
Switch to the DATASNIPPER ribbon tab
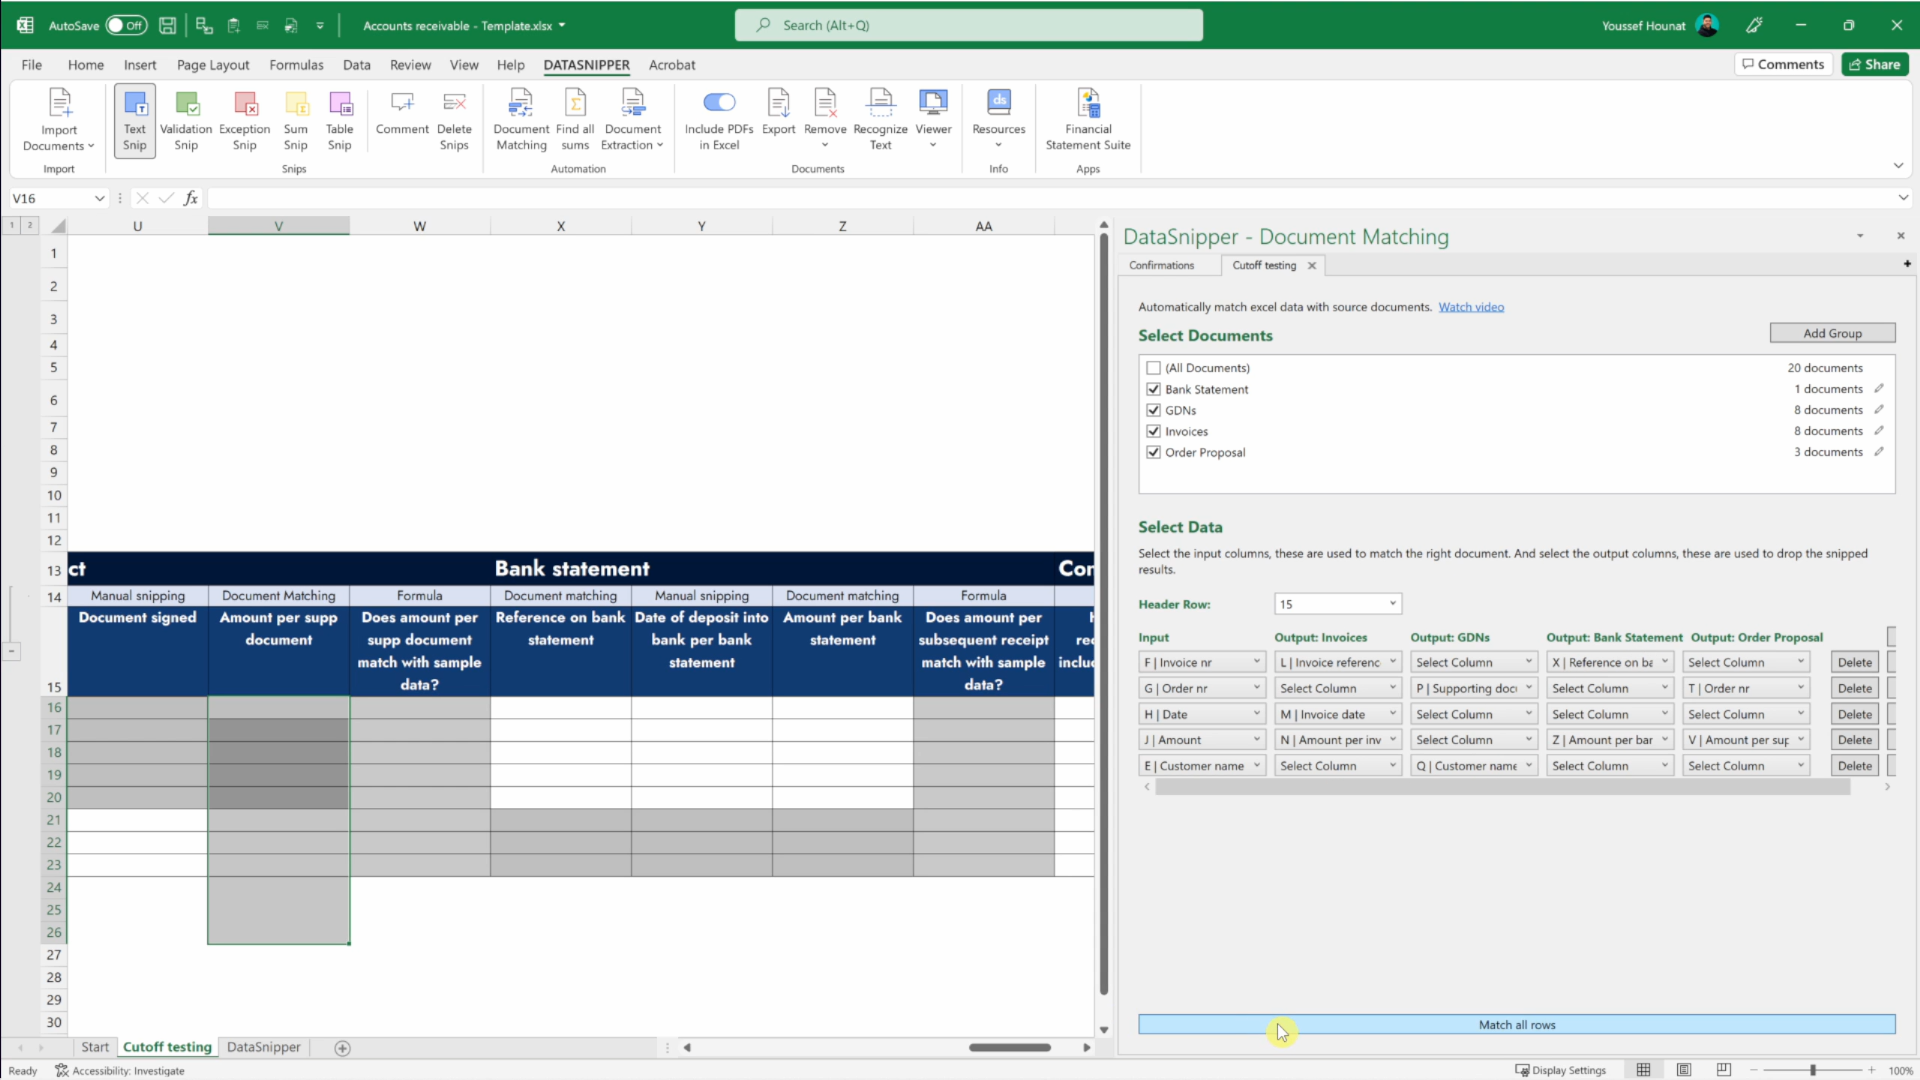tap(586, 64)
